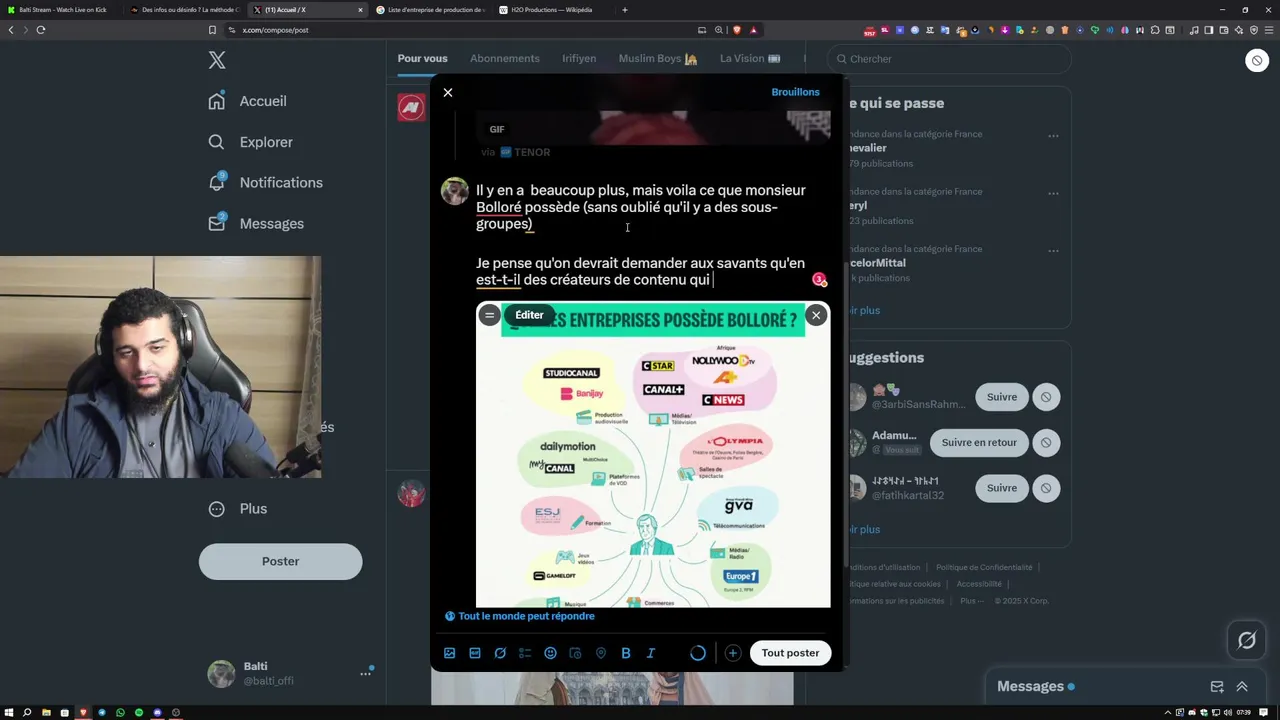1280x720 pixels.
Task: Click the sidebar Poster button
Action: (x=280, y=561)
